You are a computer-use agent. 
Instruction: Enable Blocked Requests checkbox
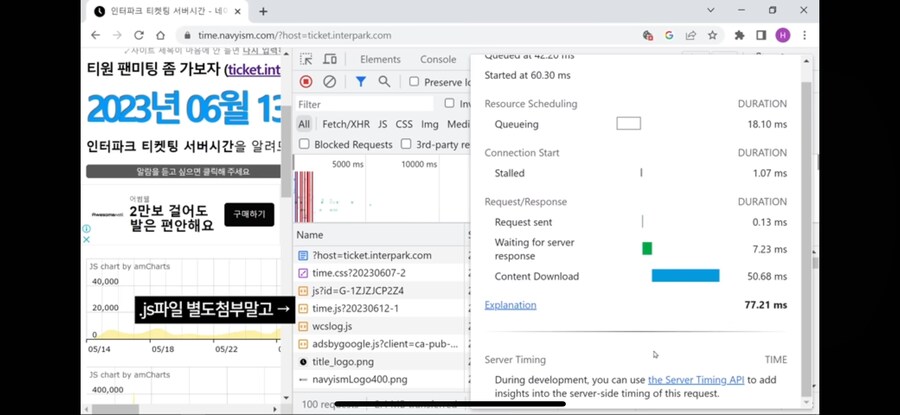[x=304, y=144]
